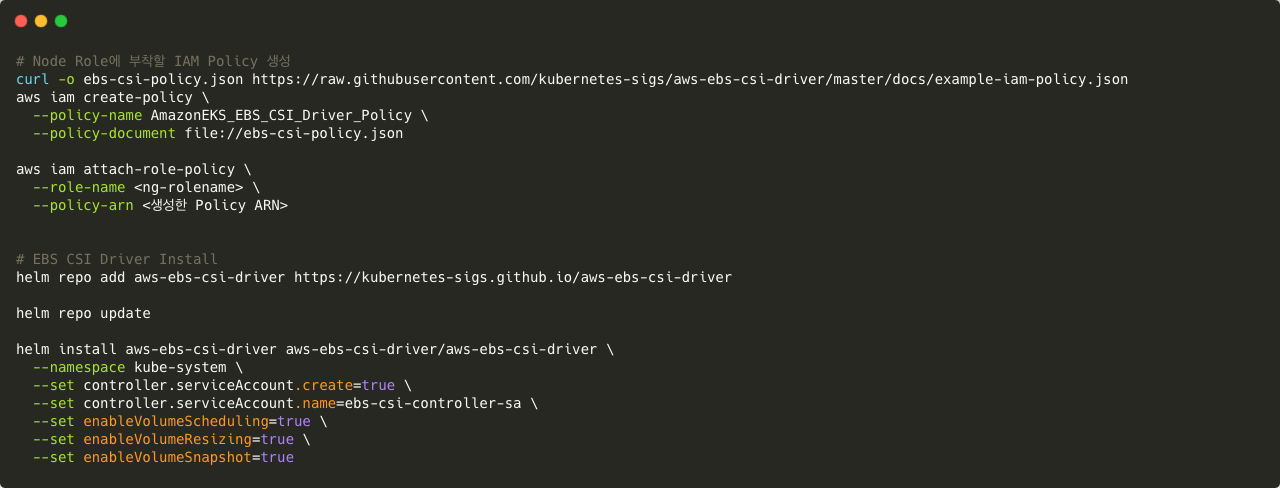Click enableVolumeSnapshot setting text
Viewport: 1280px width, 488px height.
(167, 457)
